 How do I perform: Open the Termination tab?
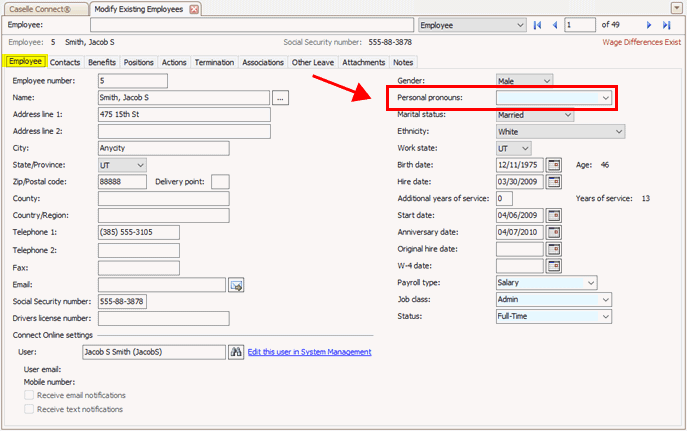coord(214,62)
